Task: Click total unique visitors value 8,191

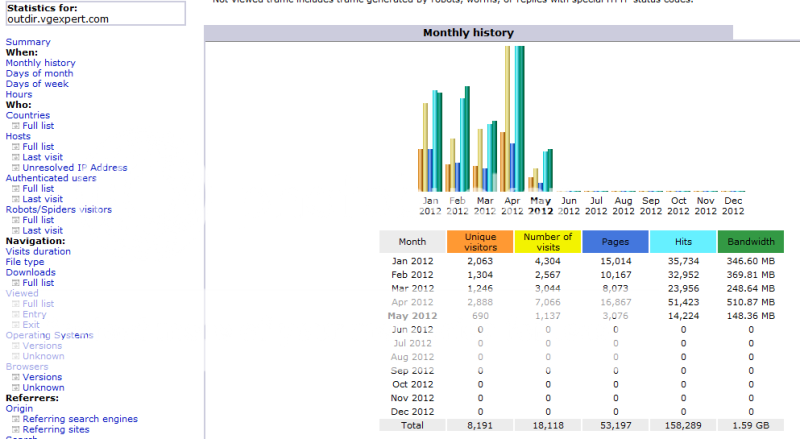Action: 480,425
